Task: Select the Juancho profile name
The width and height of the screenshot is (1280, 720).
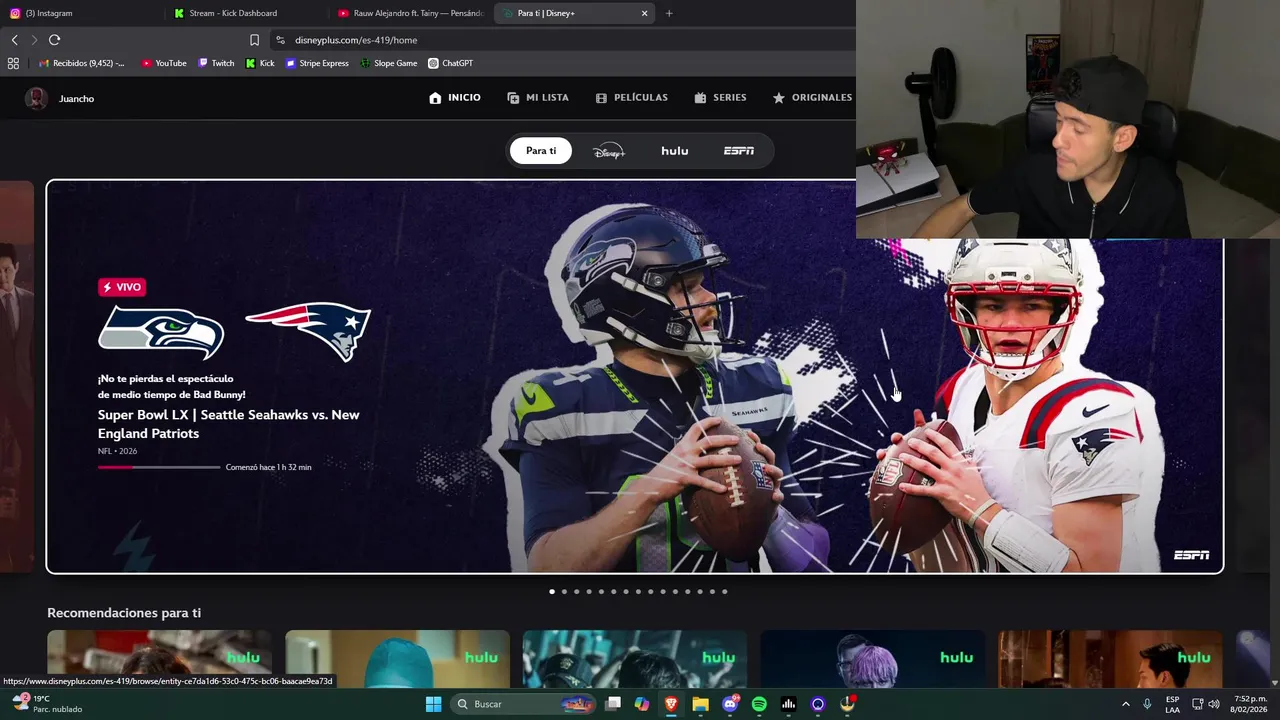Action: (x=76, y=99)
